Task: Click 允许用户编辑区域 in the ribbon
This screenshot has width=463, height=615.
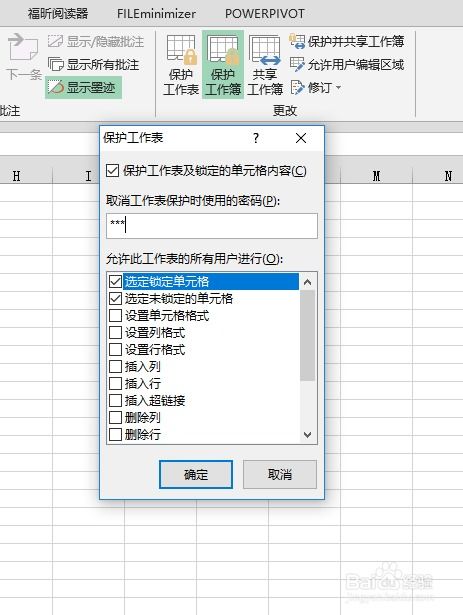Action: tap(347, 64)
